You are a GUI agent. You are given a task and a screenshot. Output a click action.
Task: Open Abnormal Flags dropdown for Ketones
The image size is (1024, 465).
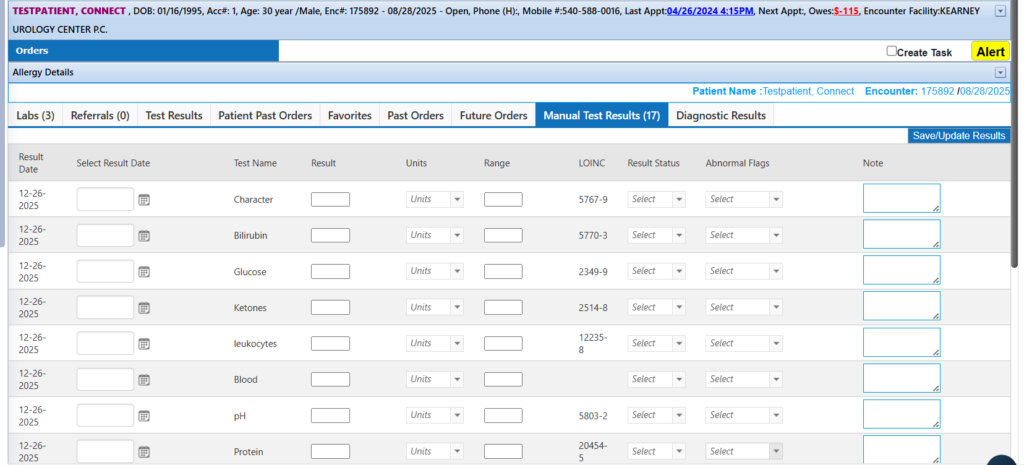pyautogui.click(x=743, y=307)
